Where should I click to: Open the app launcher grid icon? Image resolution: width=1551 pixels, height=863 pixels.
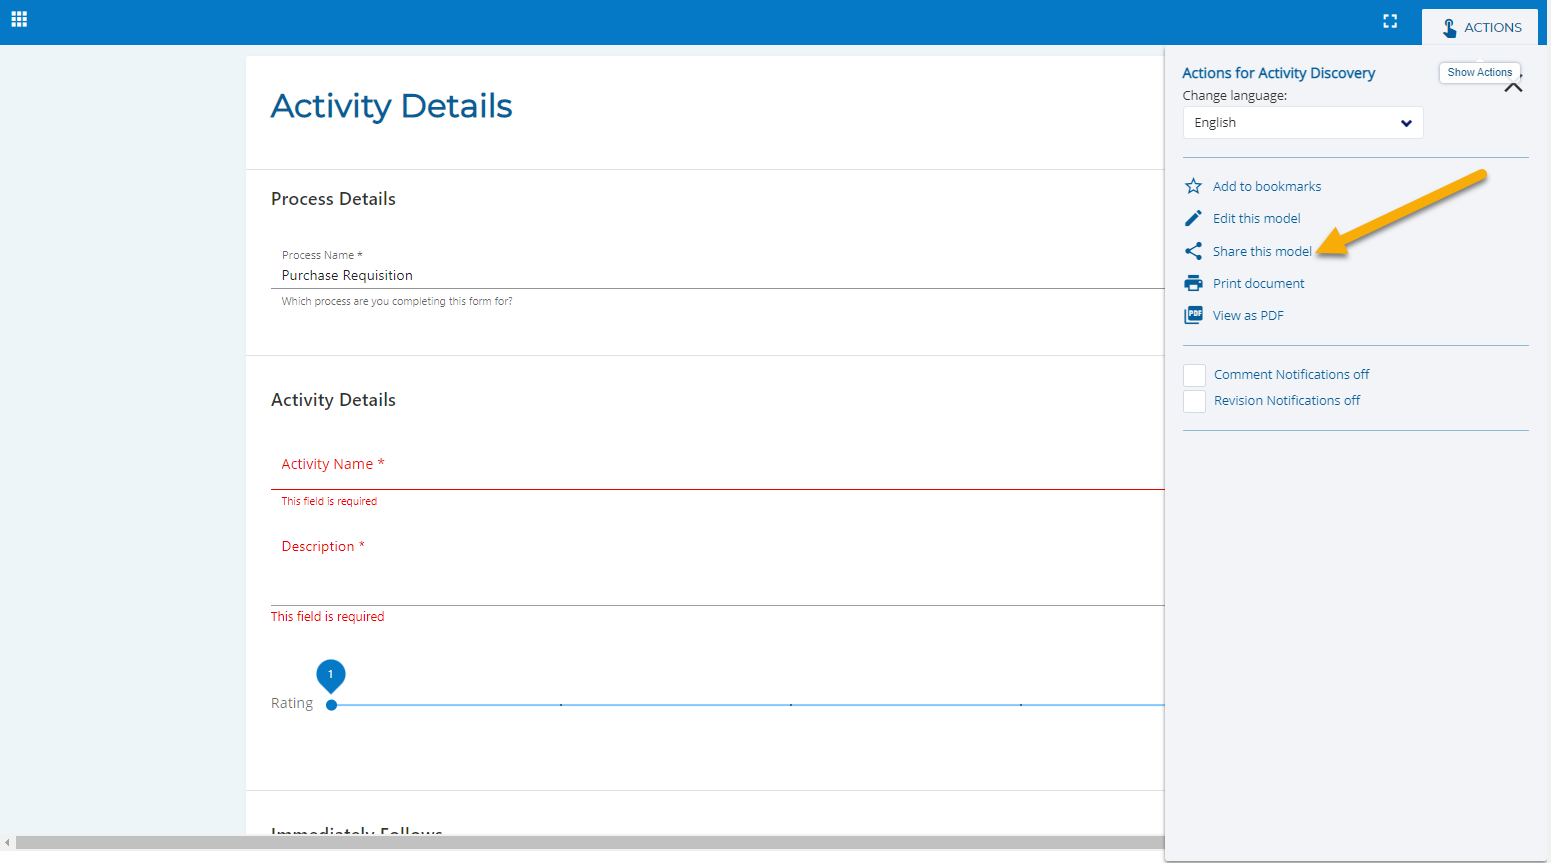point(19,19)
